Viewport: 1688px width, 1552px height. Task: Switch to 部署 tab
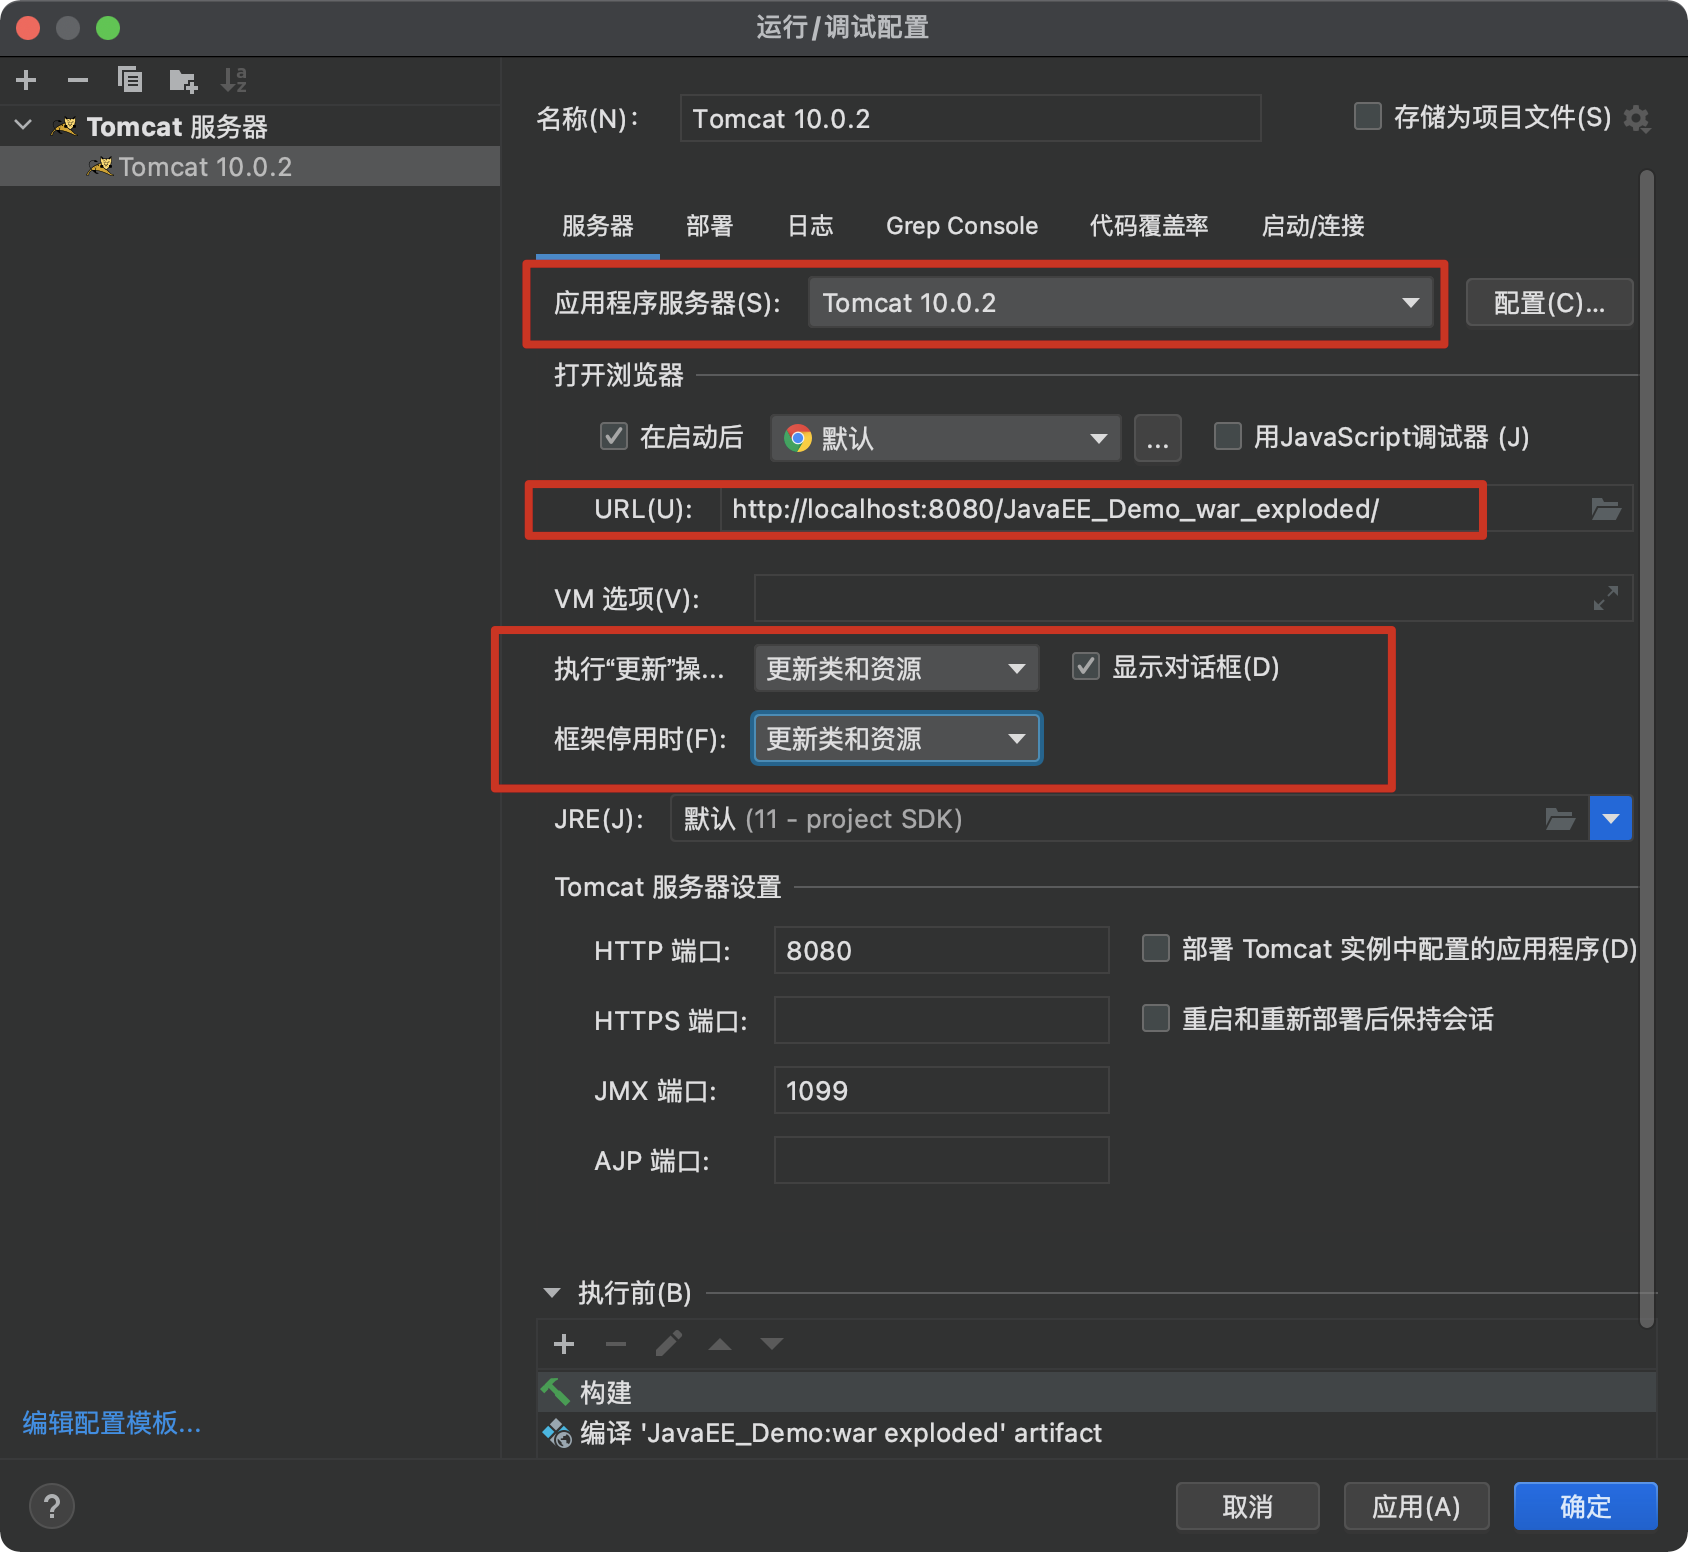click(710, 226)
